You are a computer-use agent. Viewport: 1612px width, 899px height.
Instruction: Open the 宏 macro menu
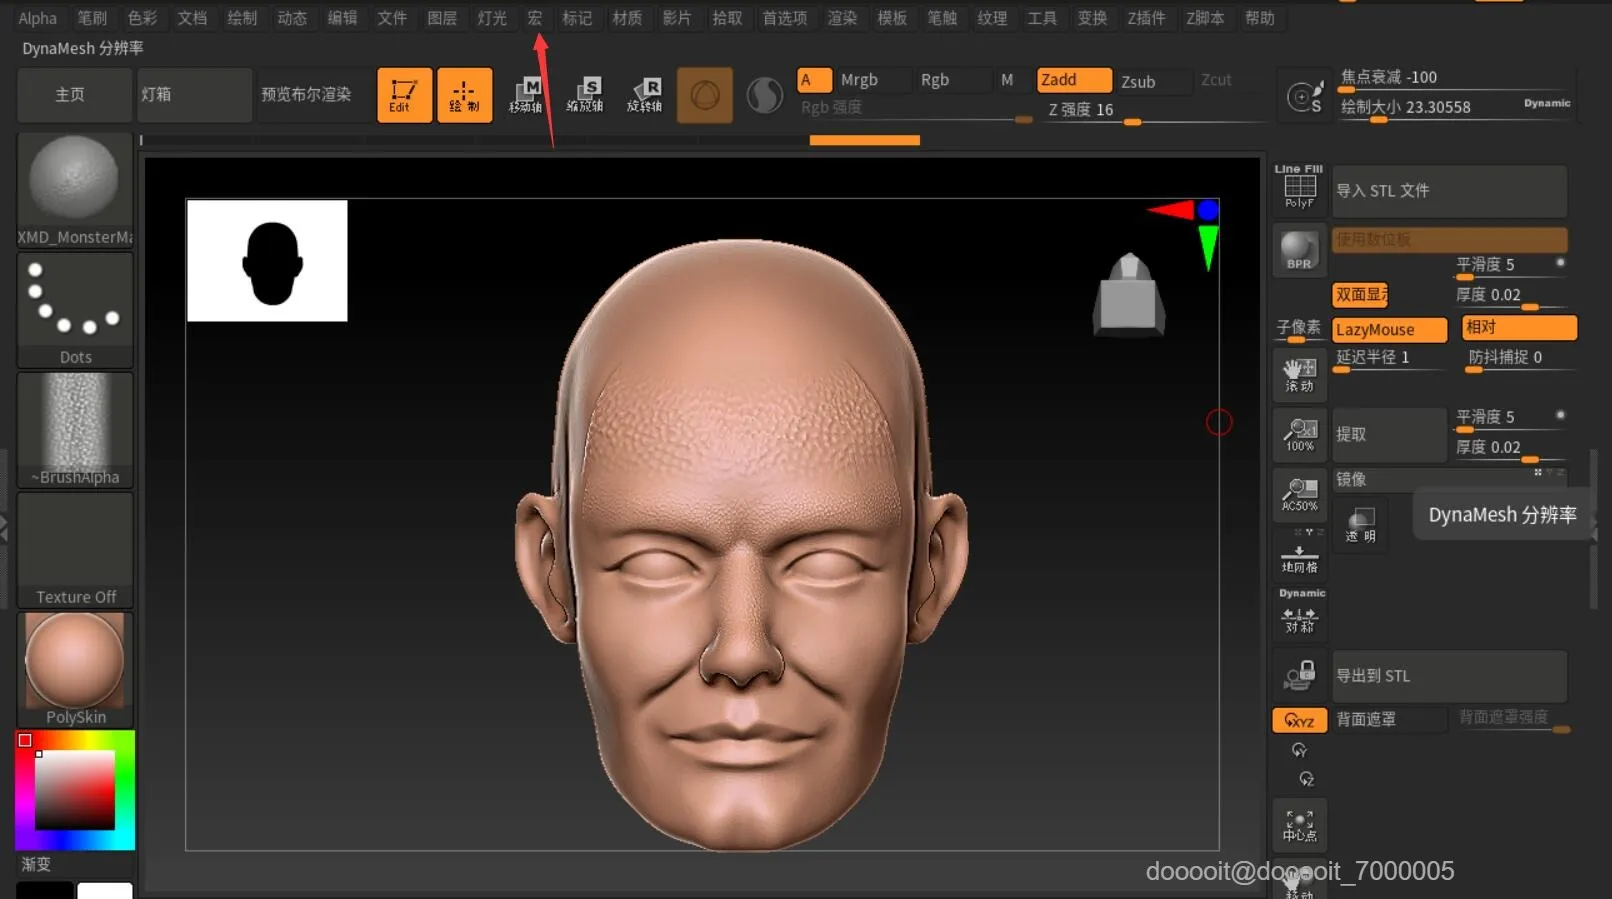tap(535, 18)
